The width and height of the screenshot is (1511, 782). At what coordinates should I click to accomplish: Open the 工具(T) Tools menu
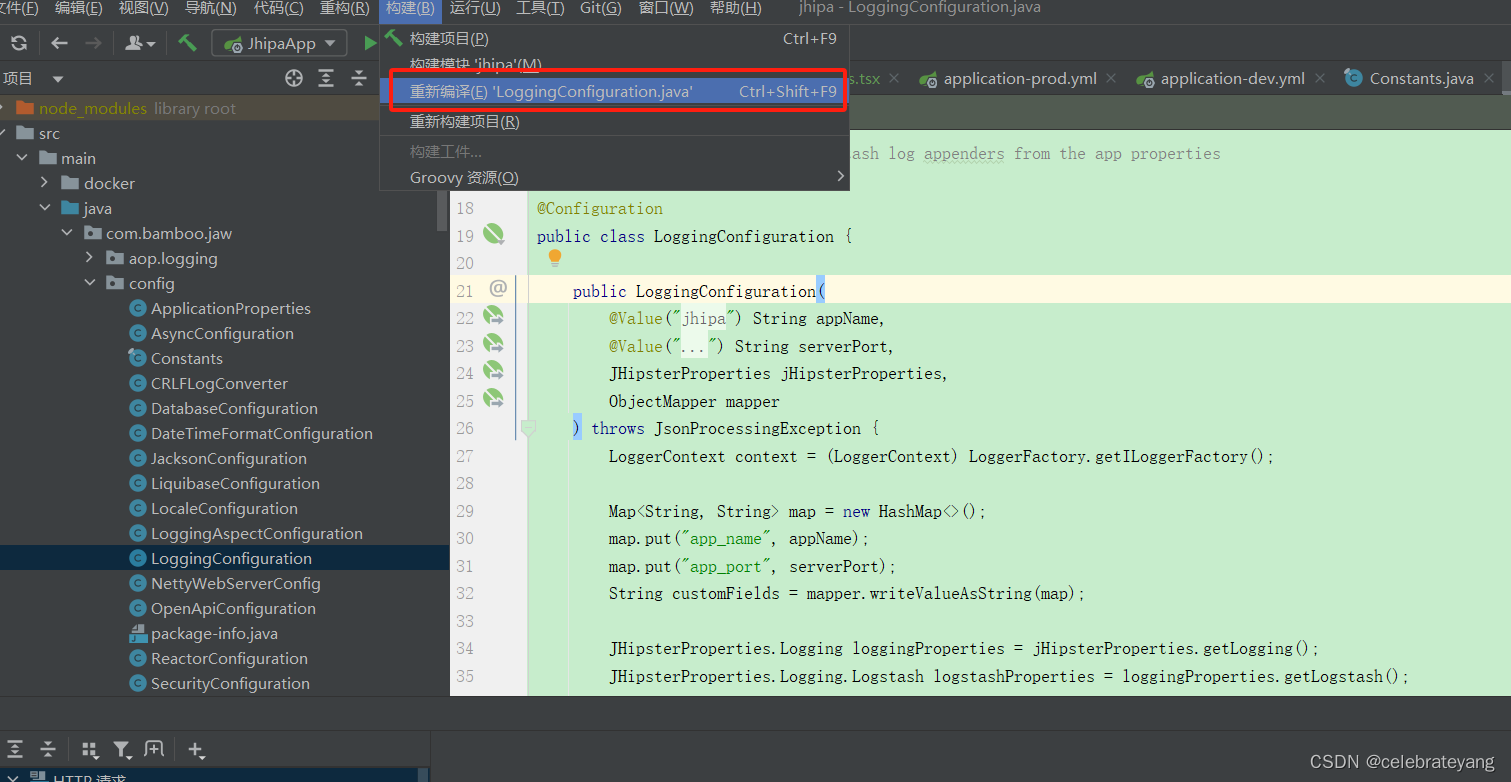(540, 8)
